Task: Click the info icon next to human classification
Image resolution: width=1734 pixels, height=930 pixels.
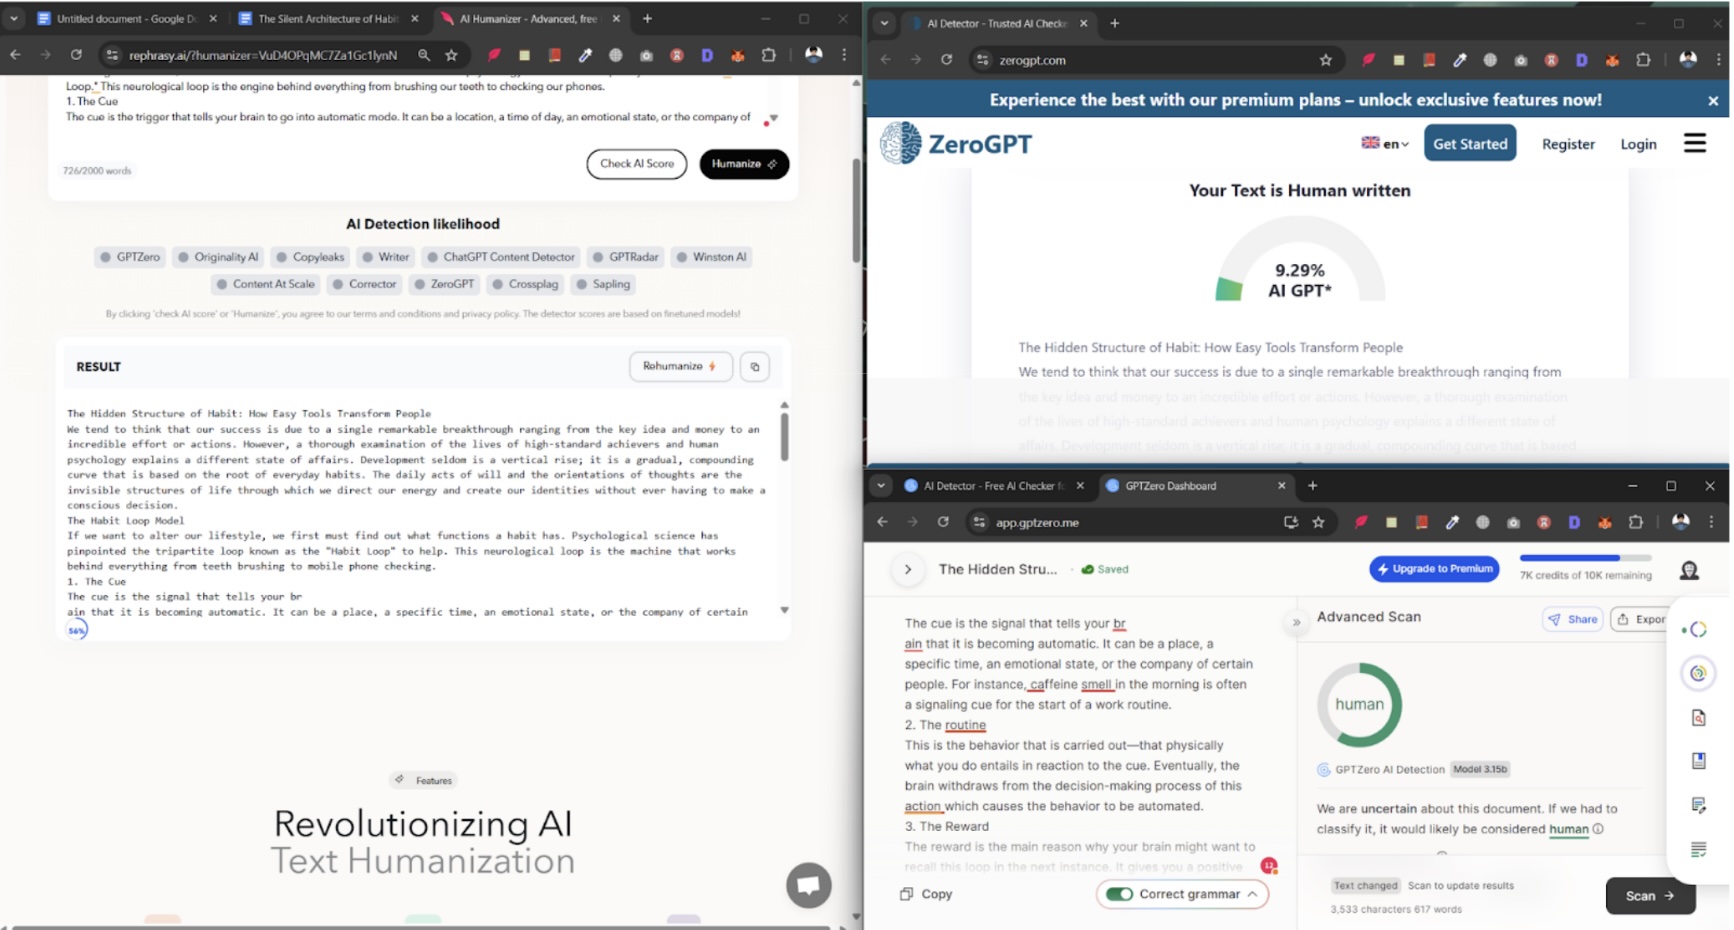Action: pos(1598,829)
